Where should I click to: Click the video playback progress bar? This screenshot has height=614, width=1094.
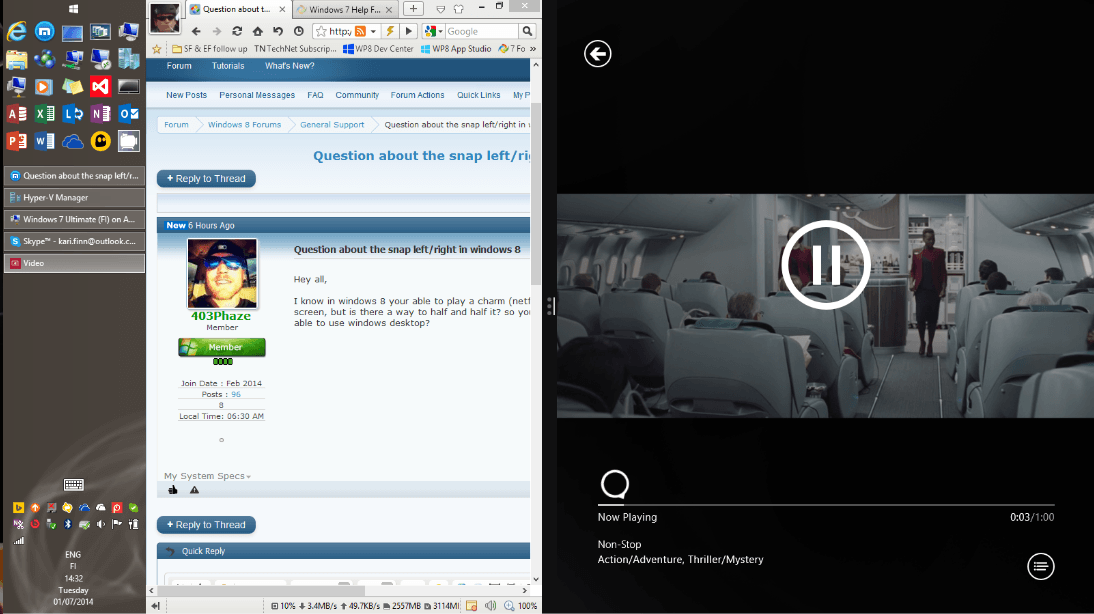pyautogui.click(x=826, y=504)
